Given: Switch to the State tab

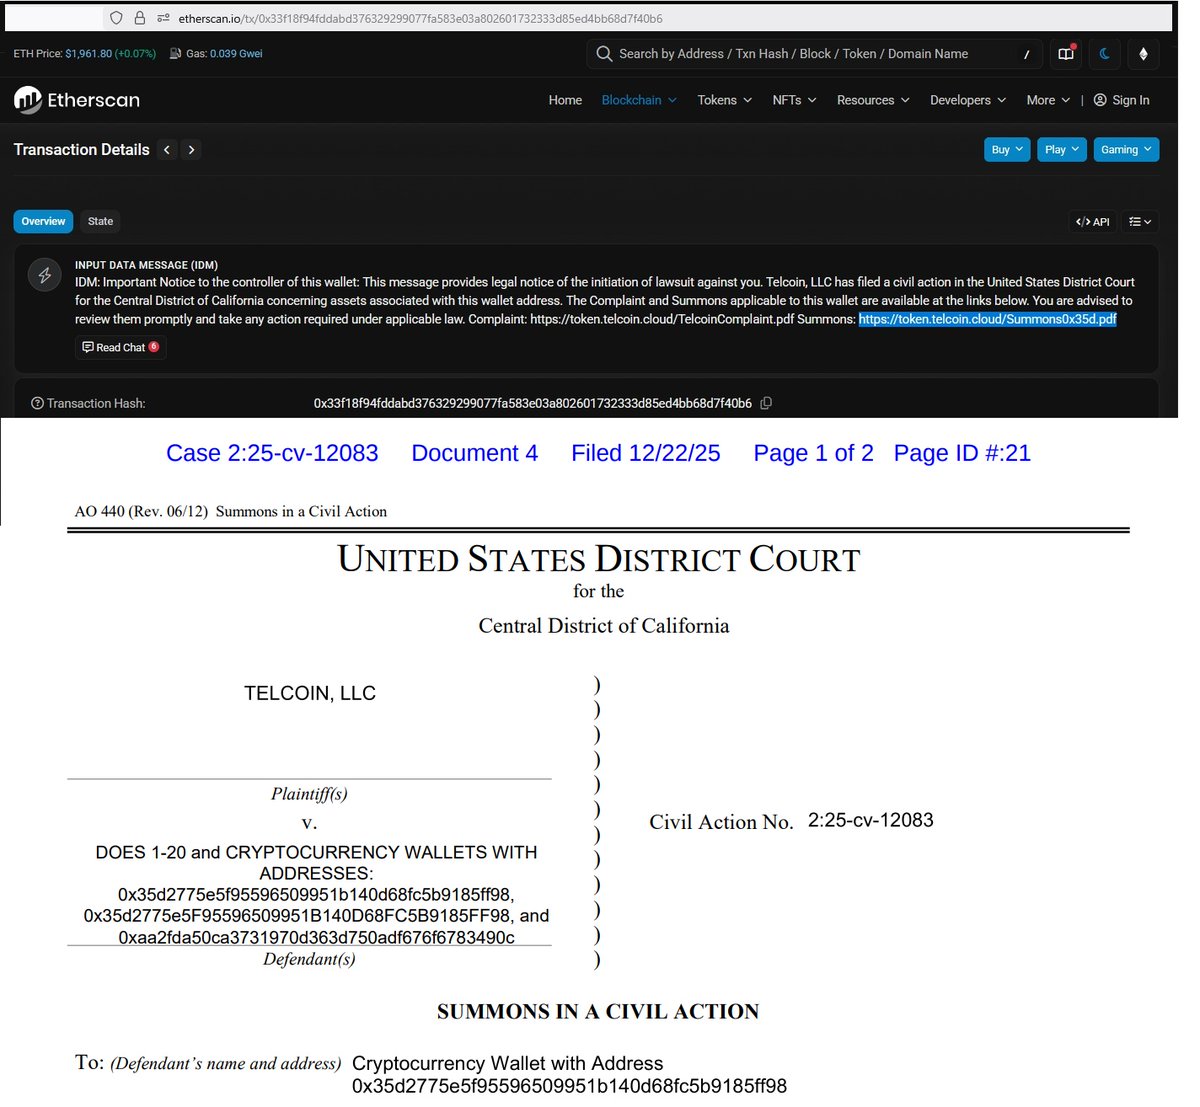Looking at the screenshot, I should point(100,221).
